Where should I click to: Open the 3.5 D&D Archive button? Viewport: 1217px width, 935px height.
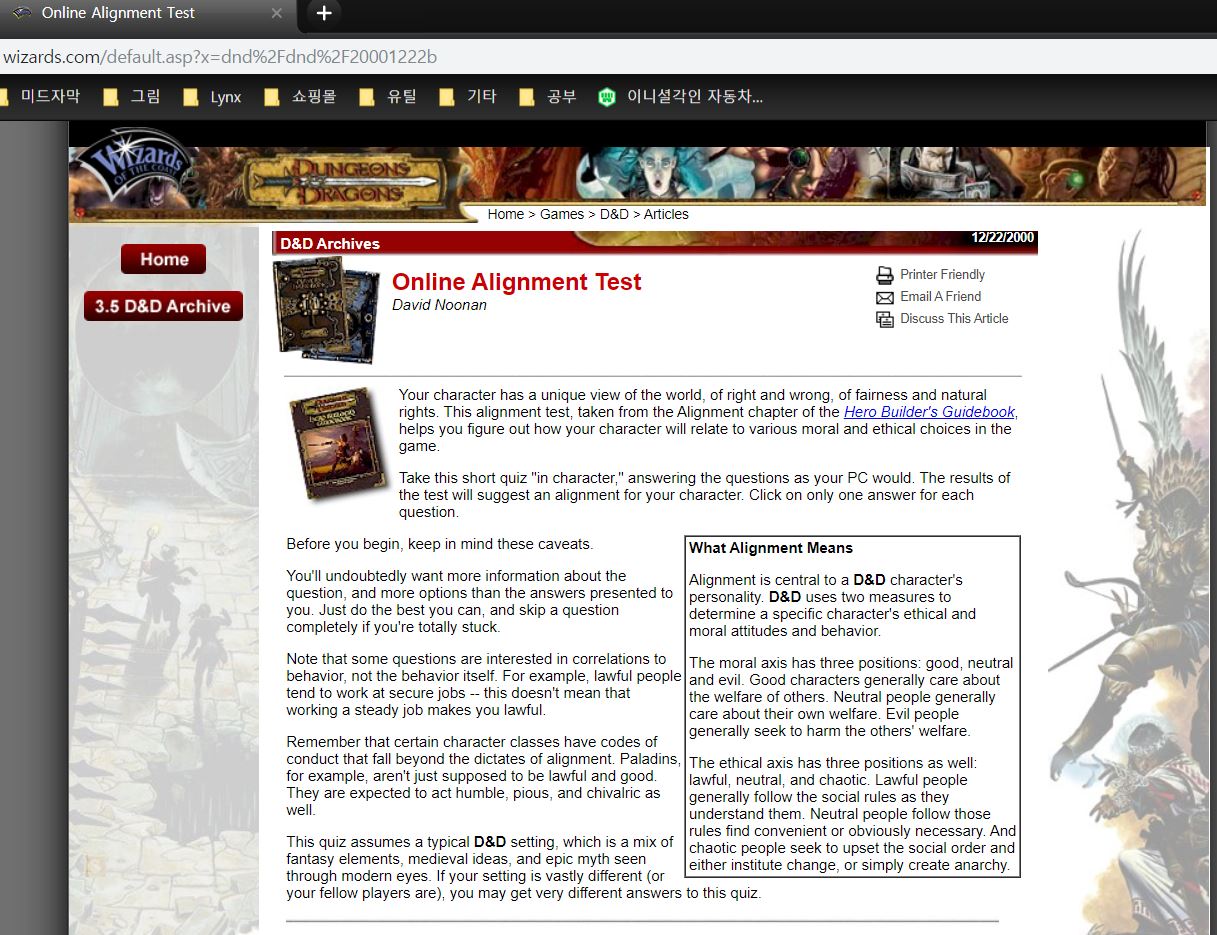(163, 306)
